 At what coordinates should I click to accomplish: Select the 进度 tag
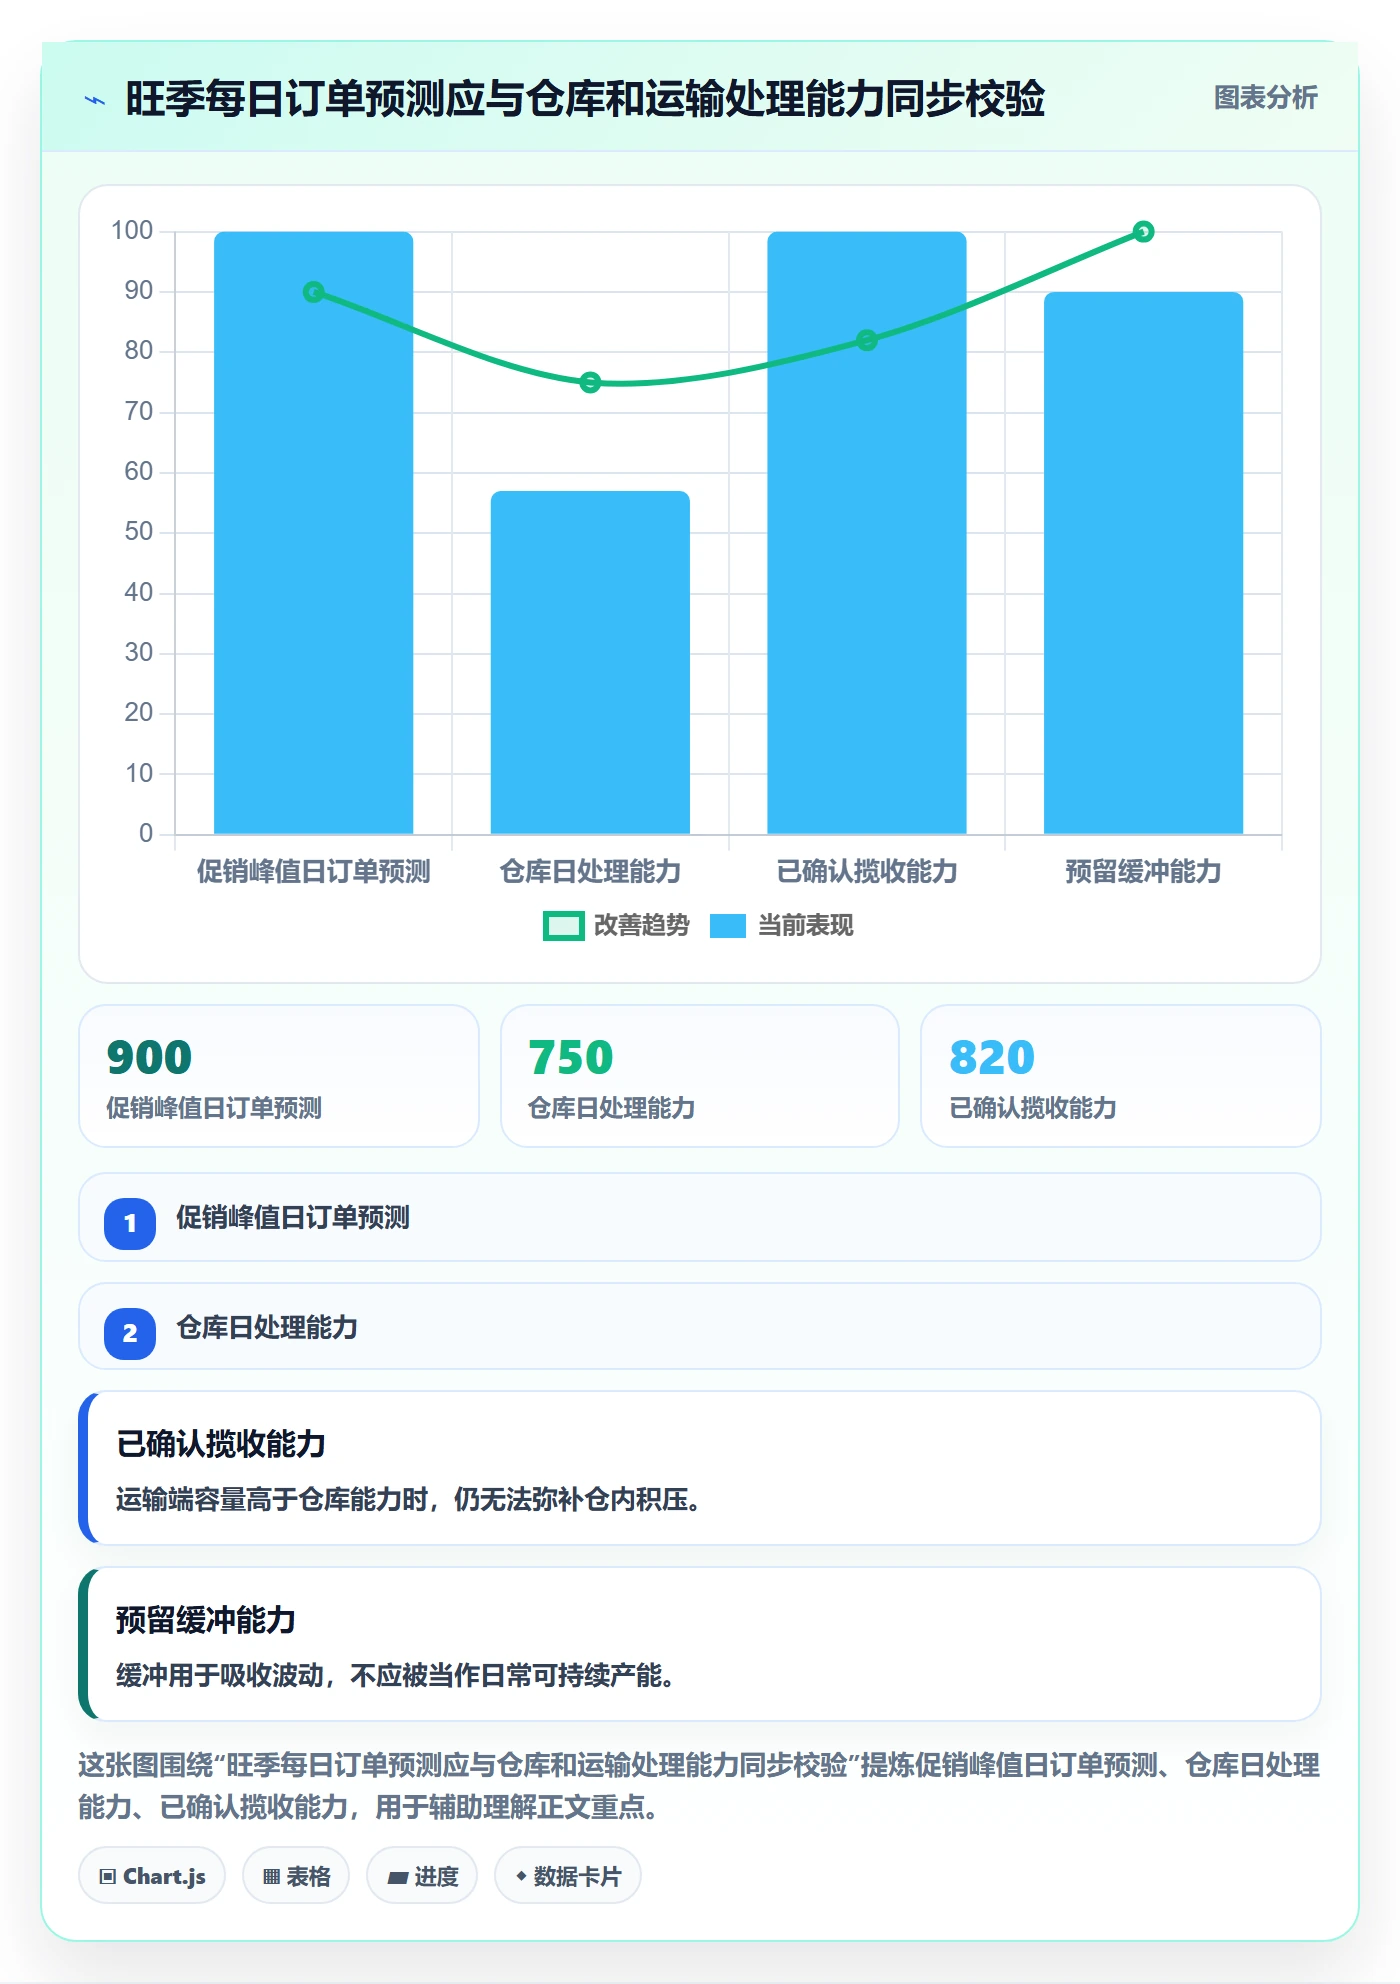point(422,1876)
